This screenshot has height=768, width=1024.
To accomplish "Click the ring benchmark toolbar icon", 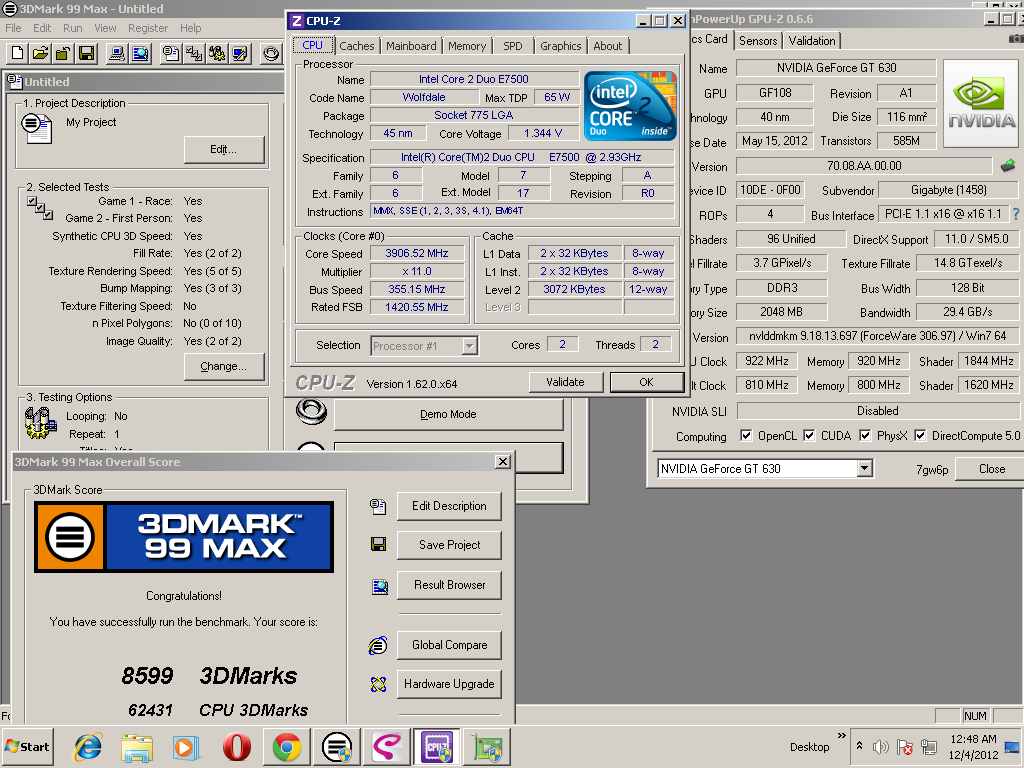I will click(270, 53).
